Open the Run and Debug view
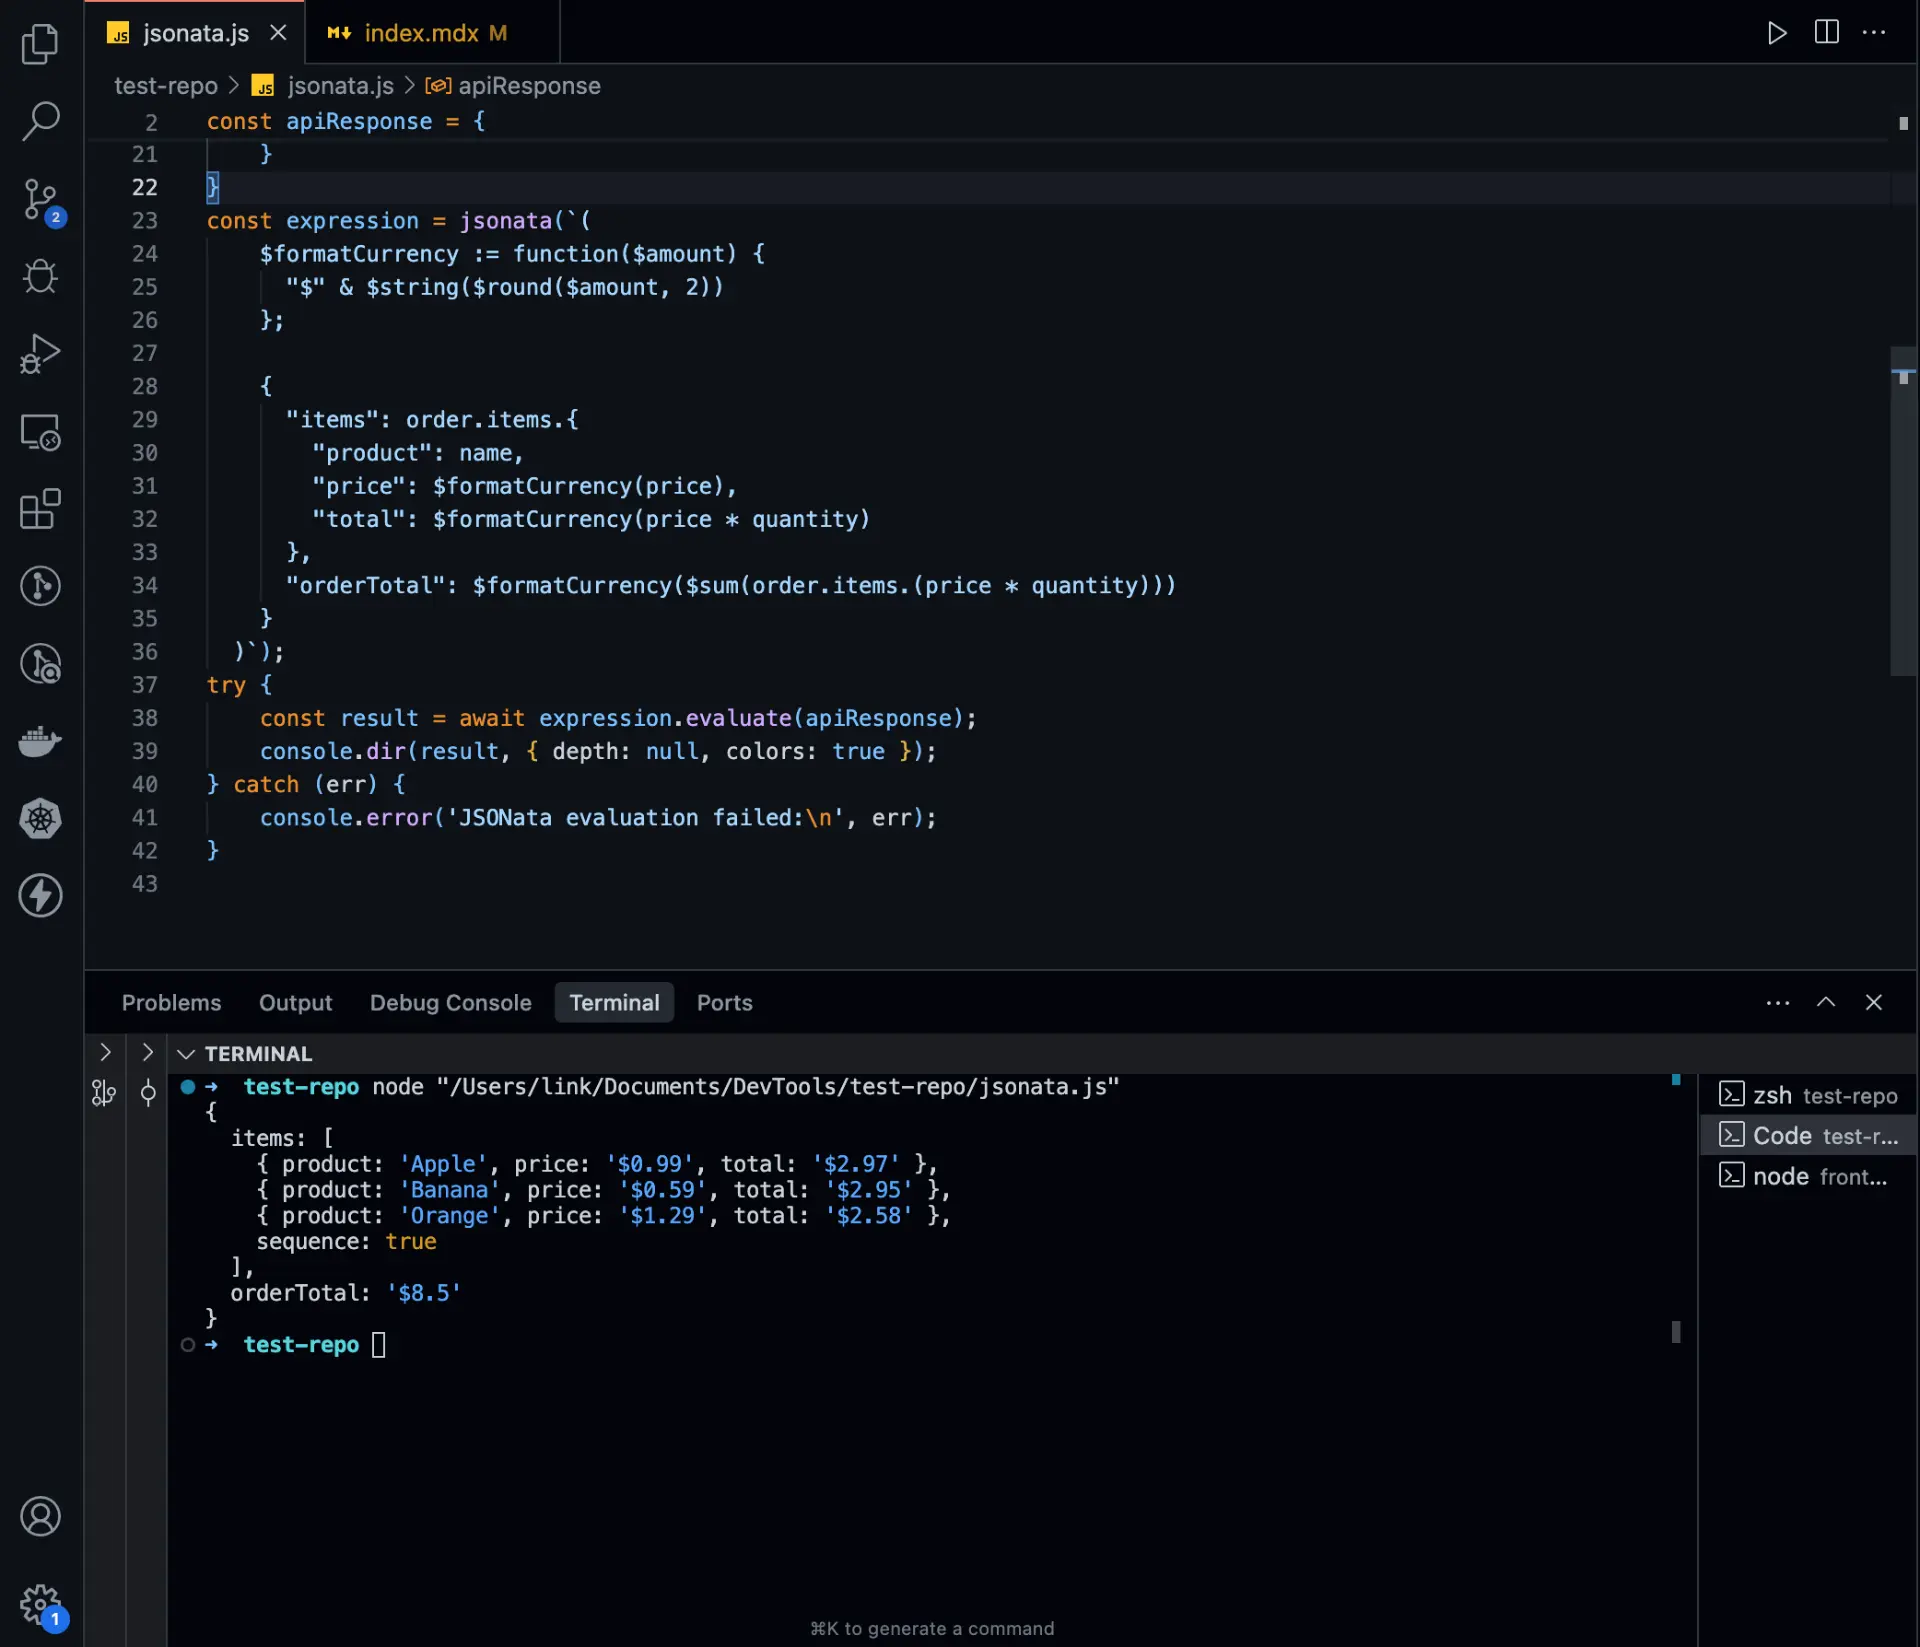 (x=40, y=353)
